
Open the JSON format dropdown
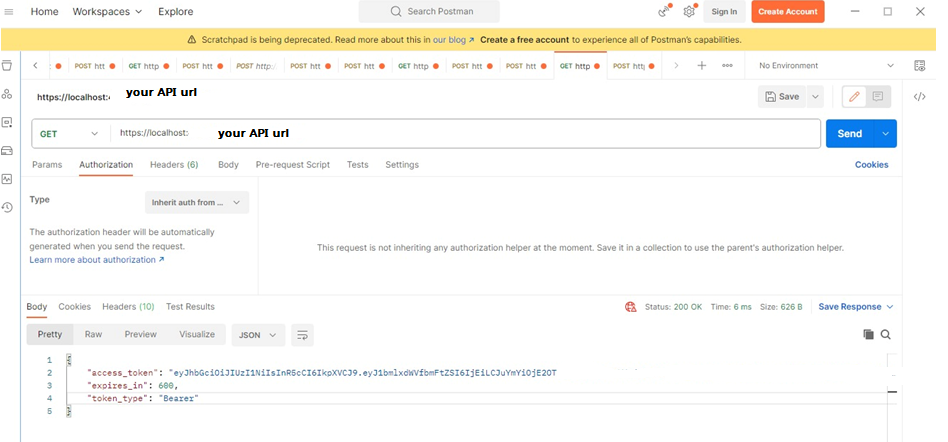click(258, 334)
